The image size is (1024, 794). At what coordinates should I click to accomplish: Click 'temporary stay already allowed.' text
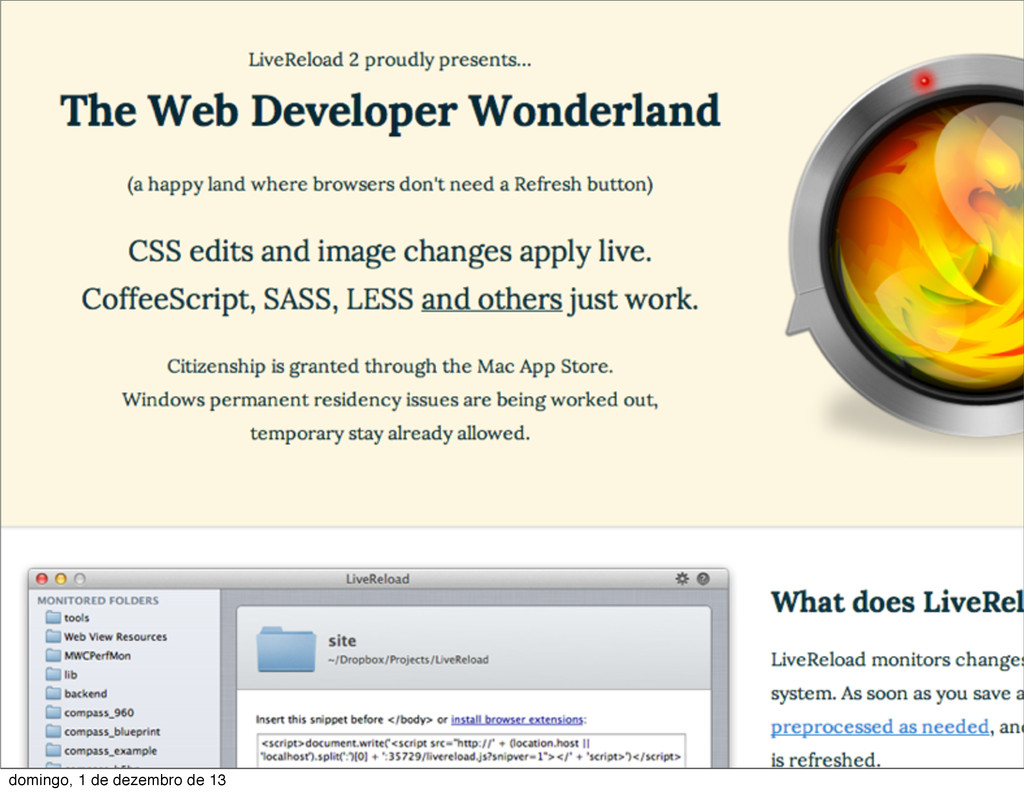(x=390, y=434)
